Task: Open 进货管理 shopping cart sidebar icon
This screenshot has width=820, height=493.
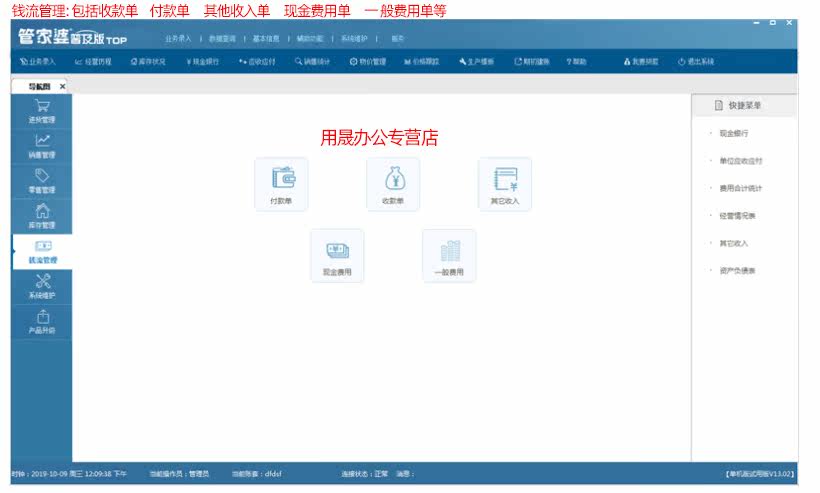Action: [42, 111]
